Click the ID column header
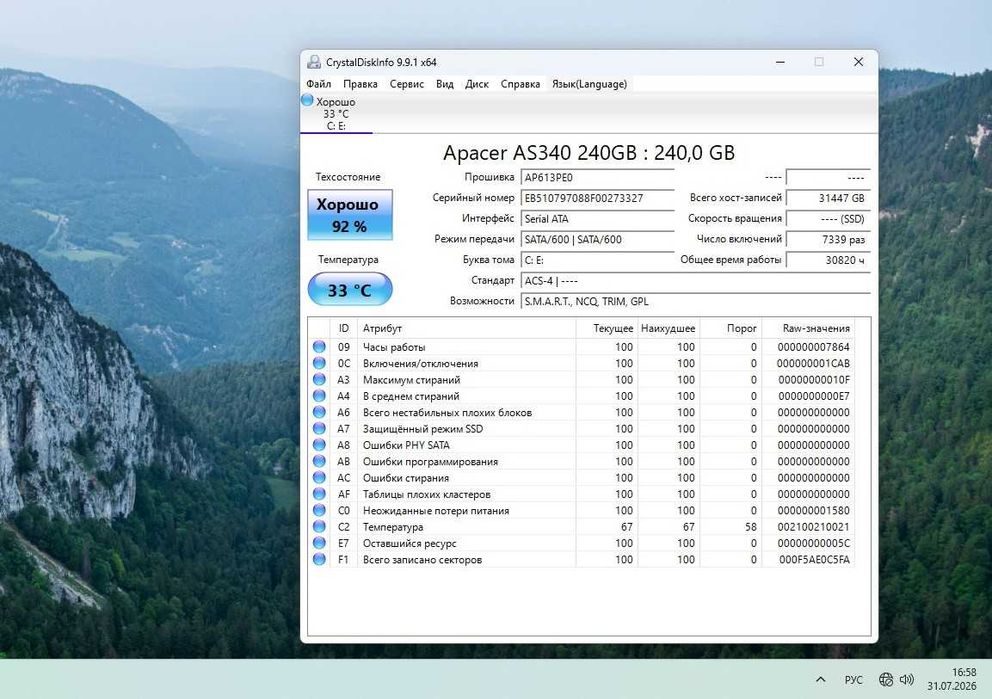 pos(344,328)
